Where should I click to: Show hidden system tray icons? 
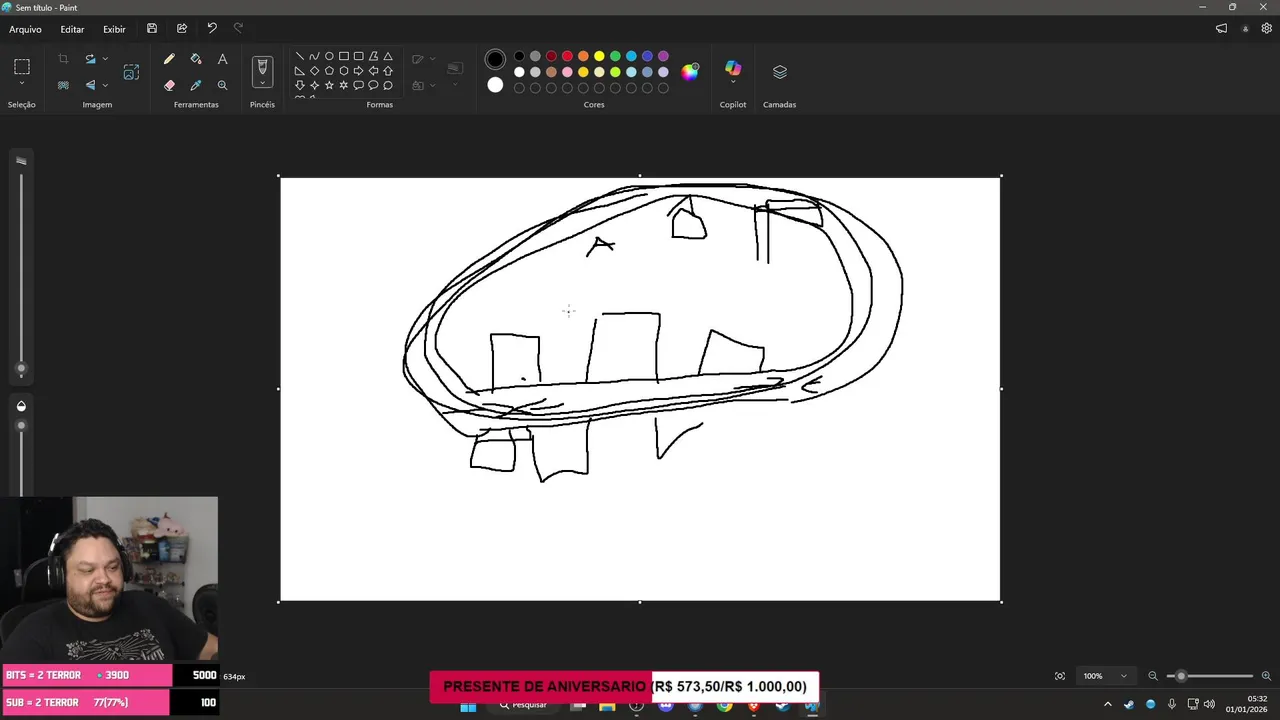pyautogui.click(x=1107, y=704)
